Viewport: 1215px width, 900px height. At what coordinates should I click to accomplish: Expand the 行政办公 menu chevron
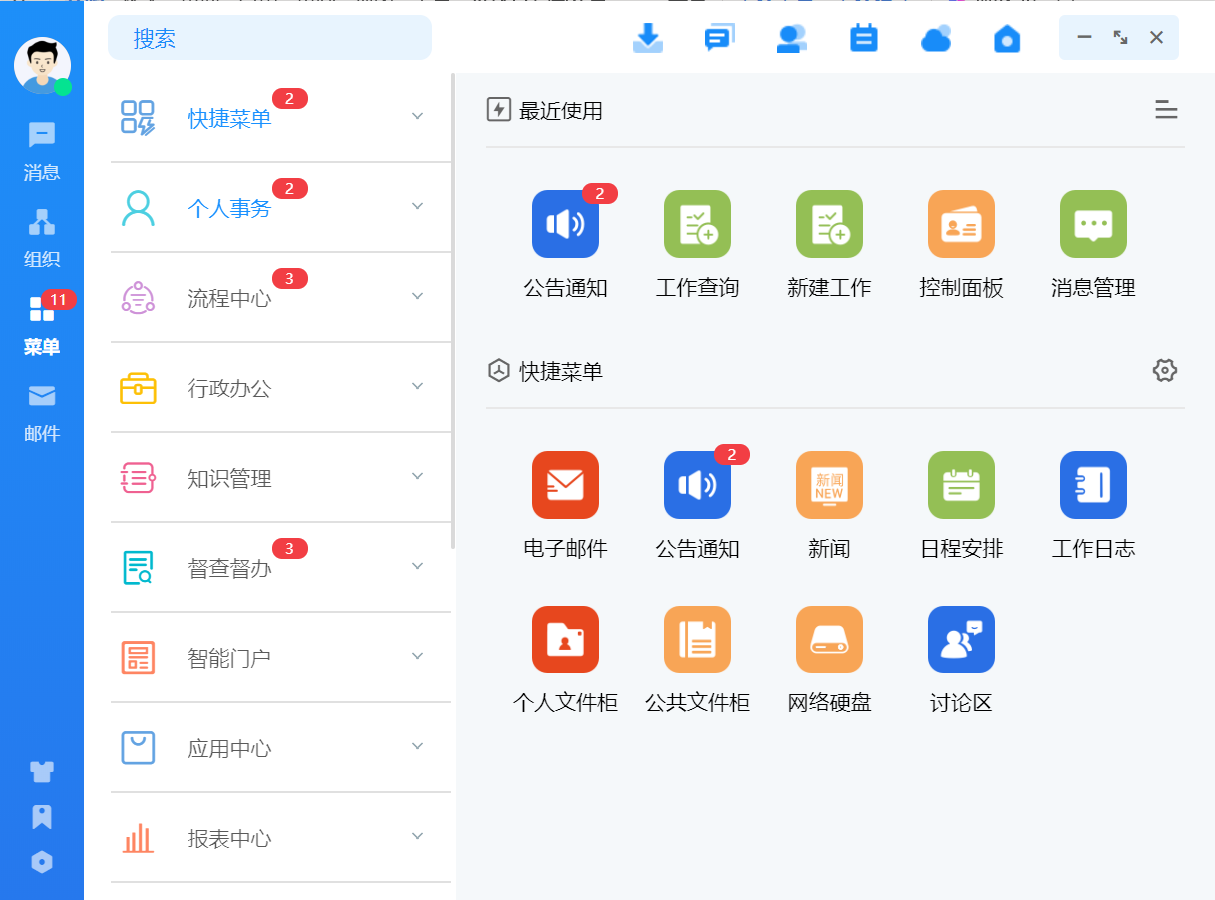pyautogui.click(x=418, y=386)
